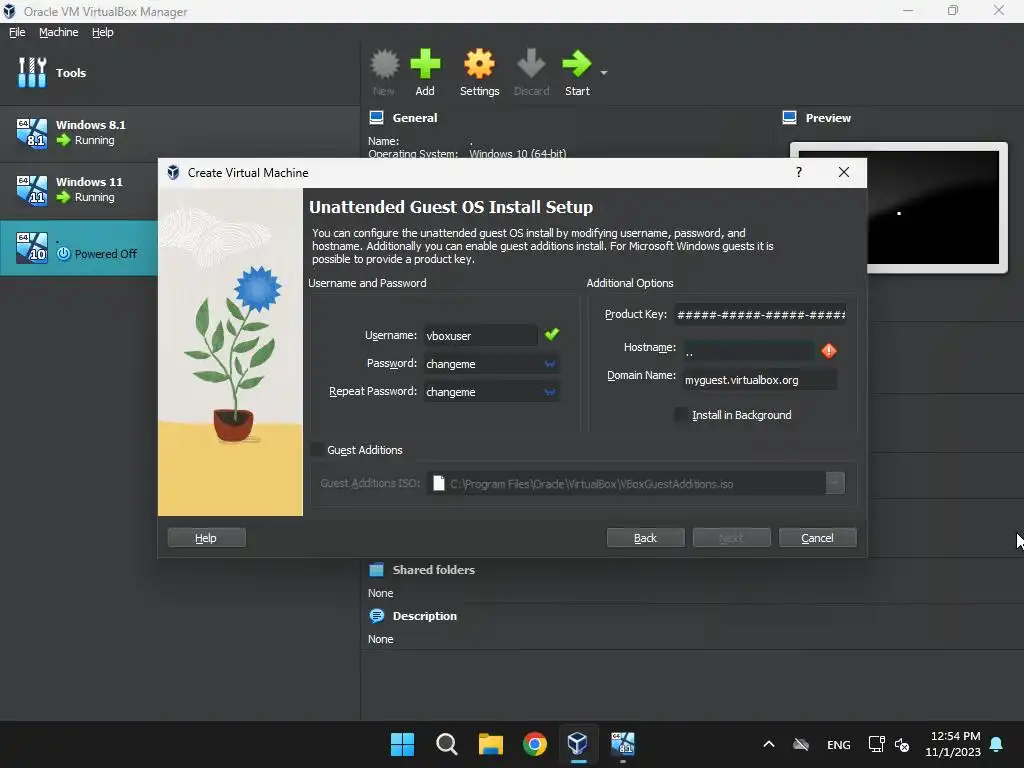The image size is (1024, 768).
Task: Close the Create Virtual Machine dialog
Action: click(844, 172)
